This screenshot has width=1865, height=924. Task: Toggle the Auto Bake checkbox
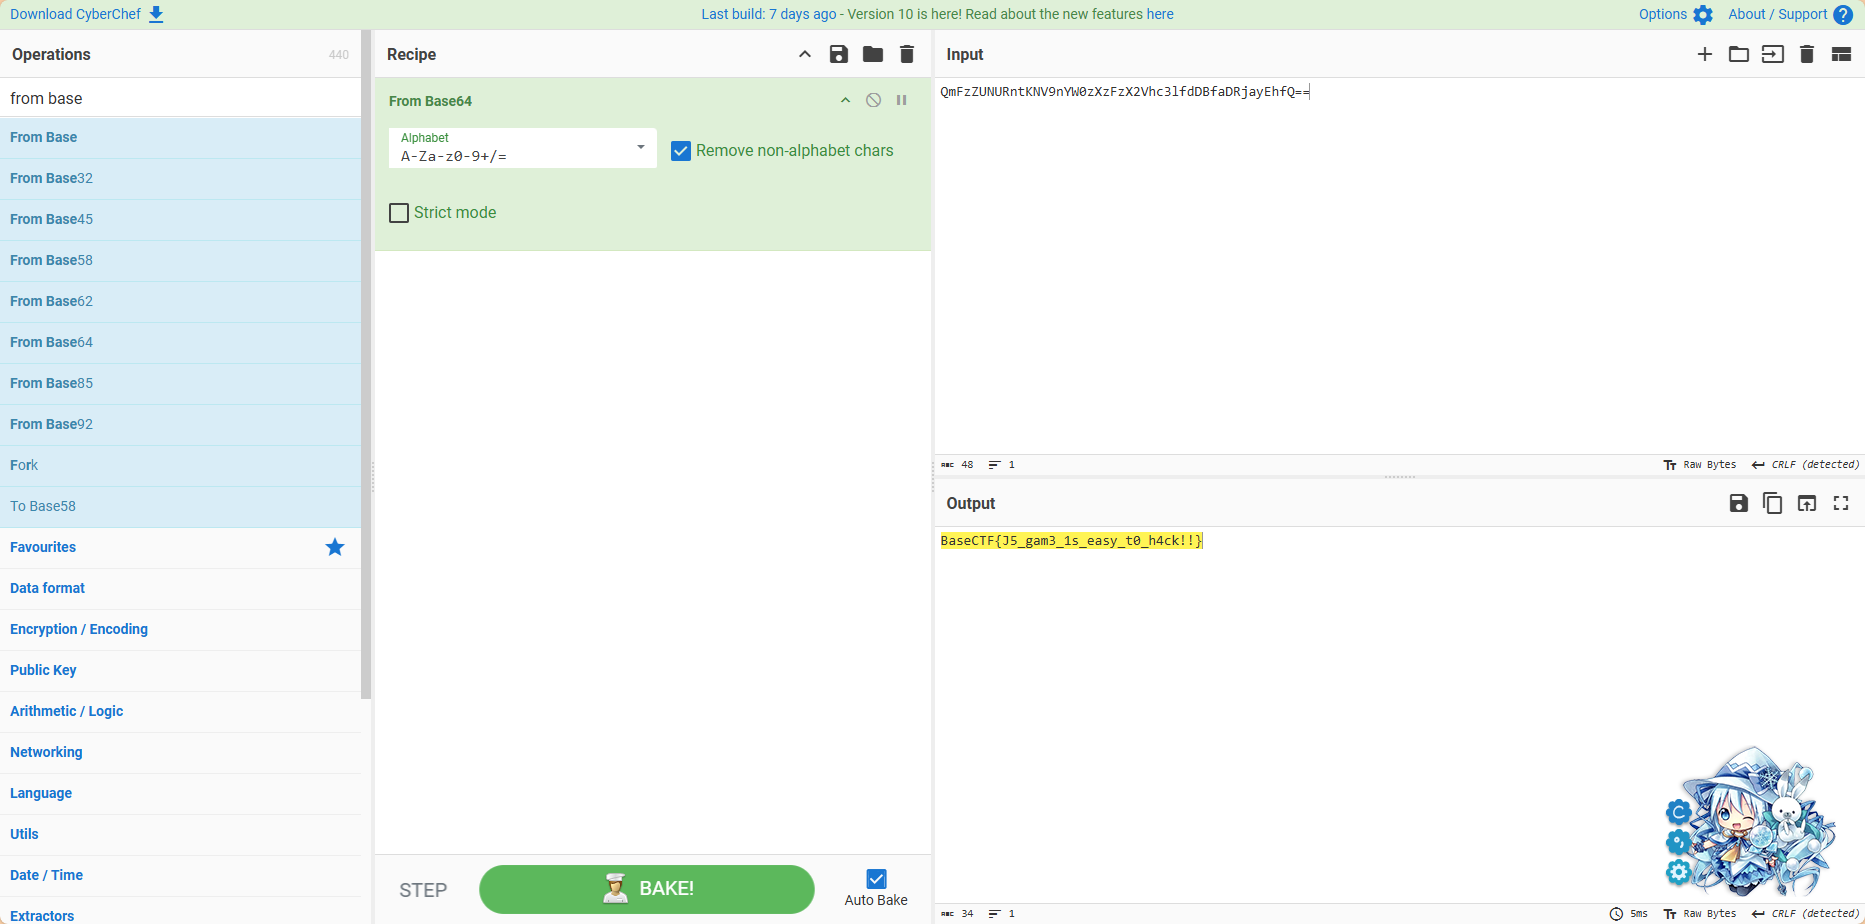click(876, 879)
